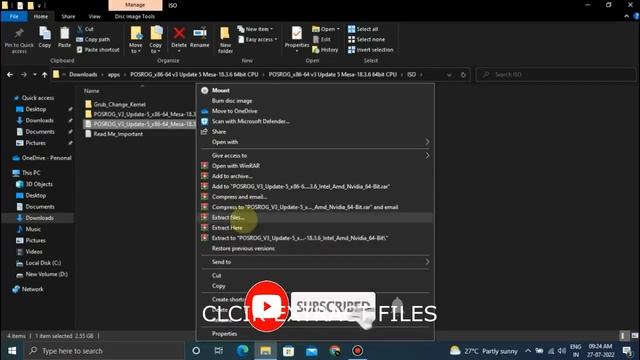Click the taskbar search box
640x360 pixels.
104,351
